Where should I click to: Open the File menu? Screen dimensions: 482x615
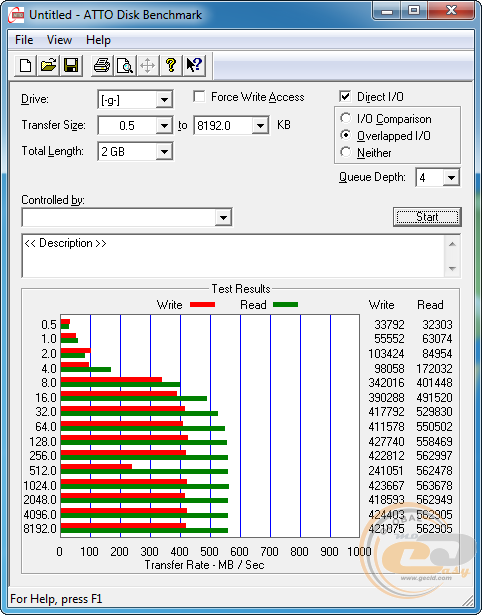point(24,40)
